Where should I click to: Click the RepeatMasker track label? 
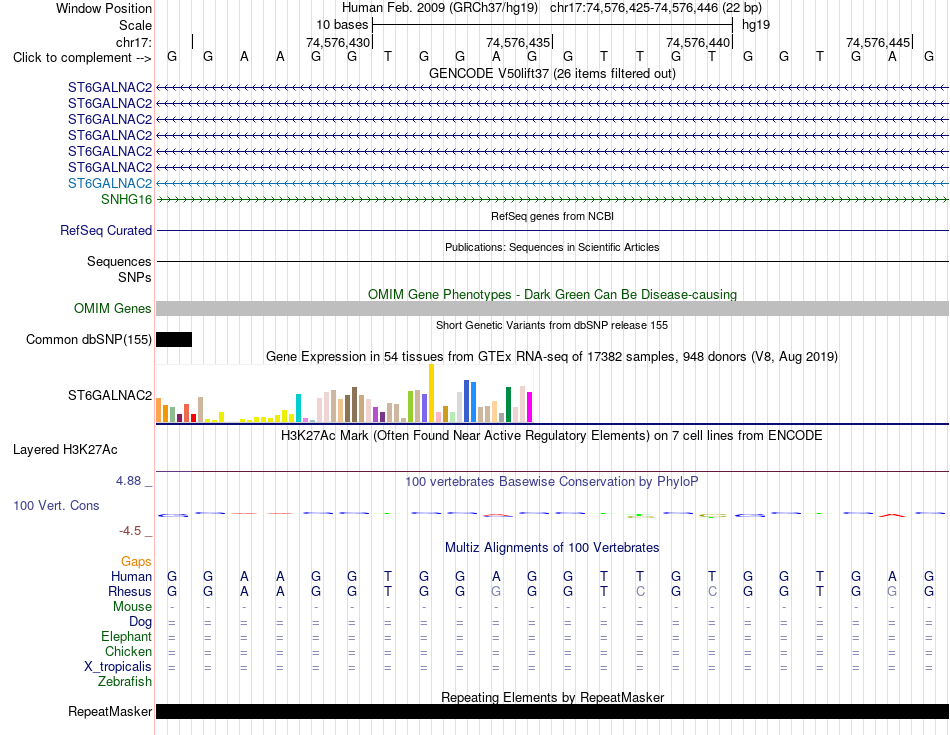(x=110, y=711)
